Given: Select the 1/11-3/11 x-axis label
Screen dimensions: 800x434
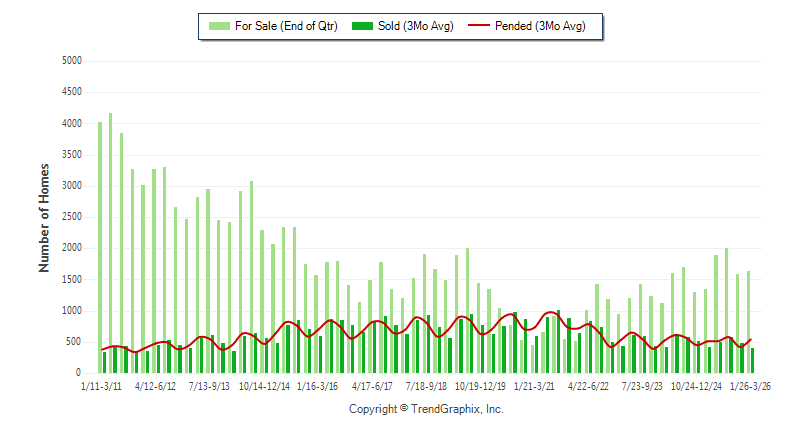Looking at the screenshot, I should coord(102,384).
